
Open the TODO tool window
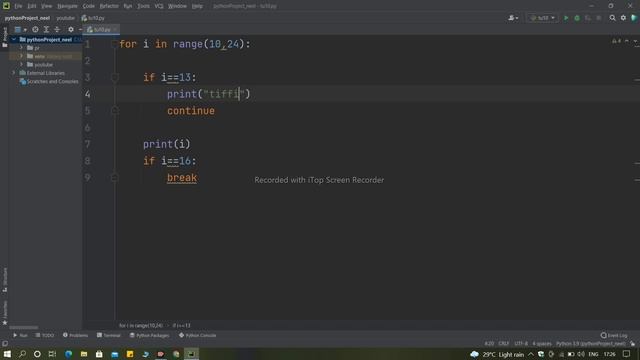click(44, 336)
